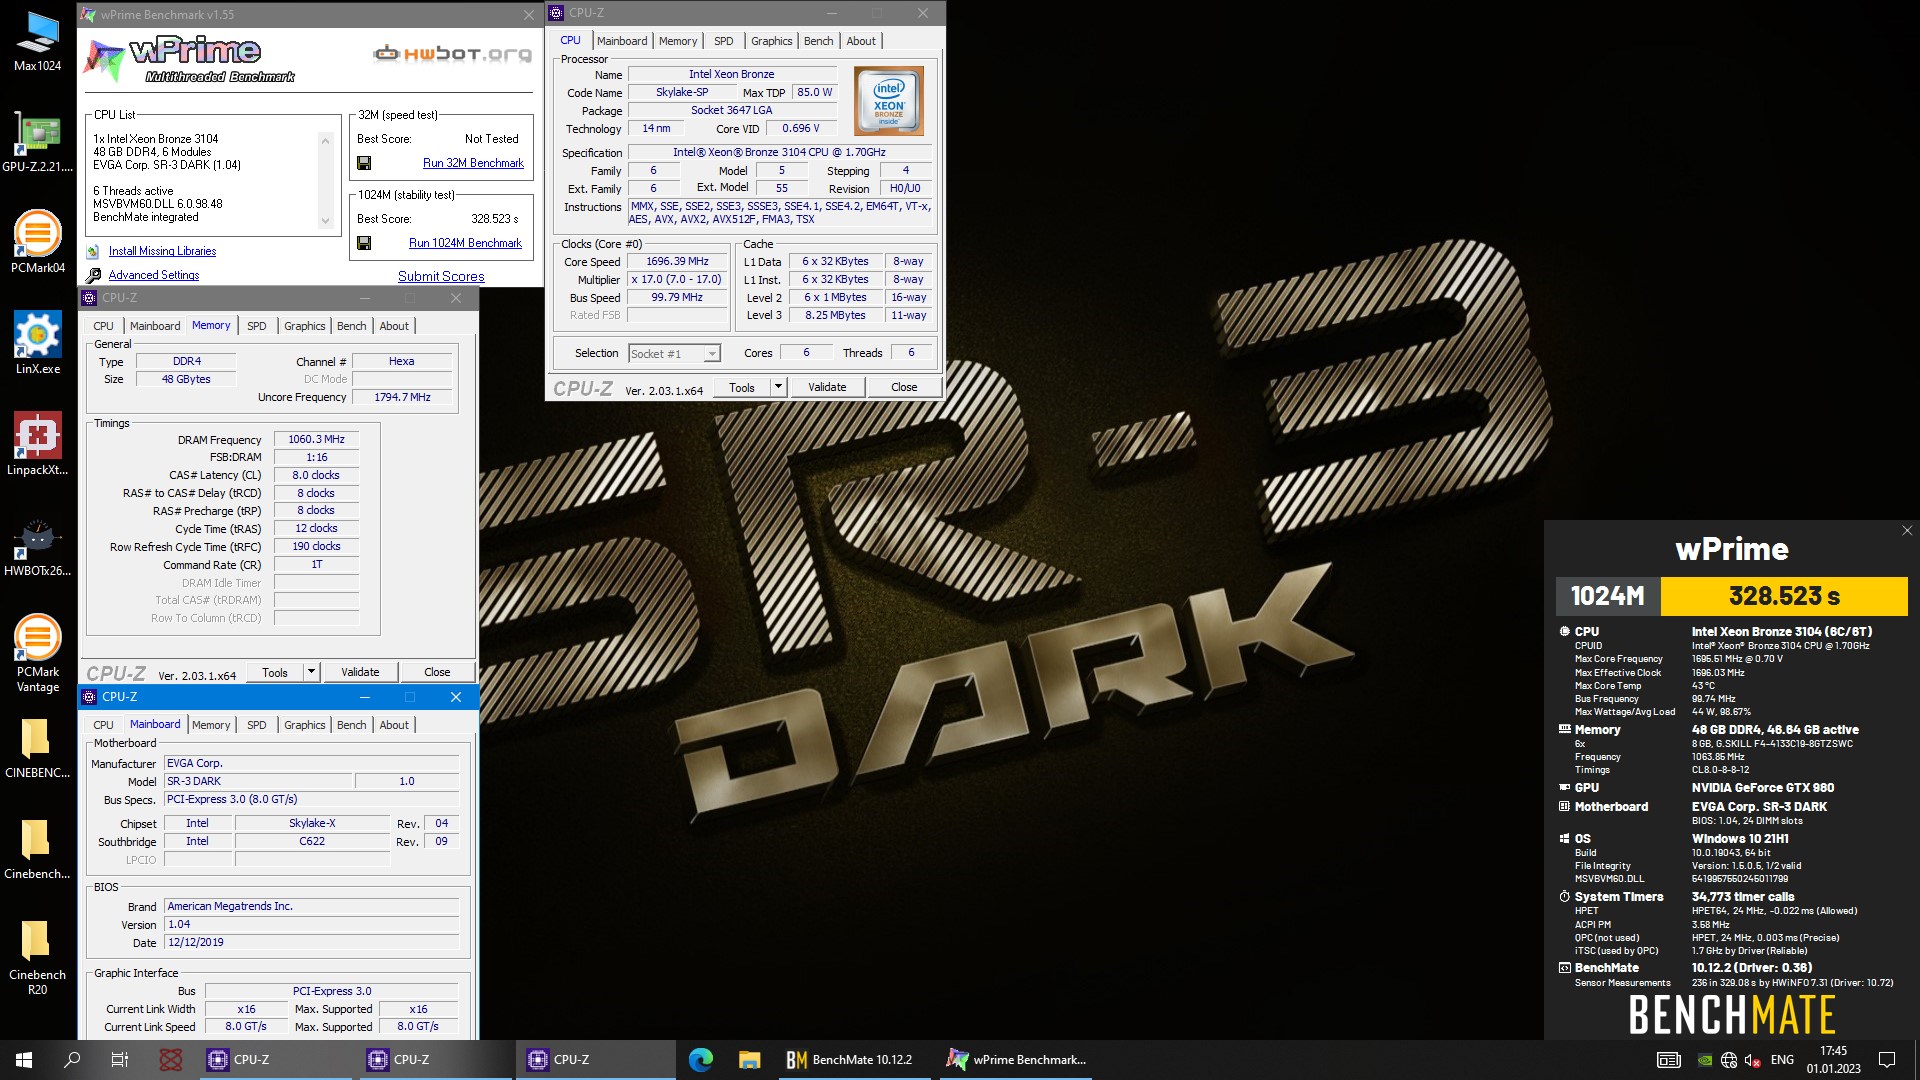Launch HWBOTx265 desktop shortcut
This screenshot has width=1920, height=1080.
[37, 546]
